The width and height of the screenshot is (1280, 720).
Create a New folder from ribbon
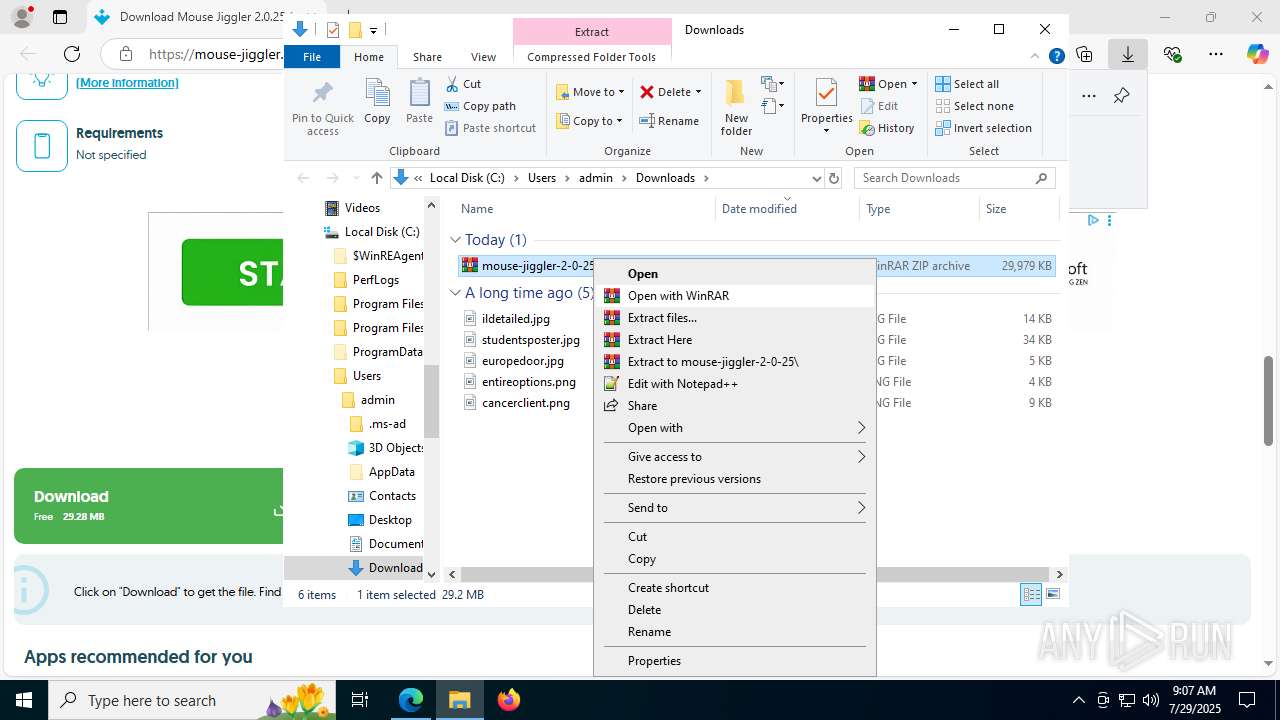(736, 108)
